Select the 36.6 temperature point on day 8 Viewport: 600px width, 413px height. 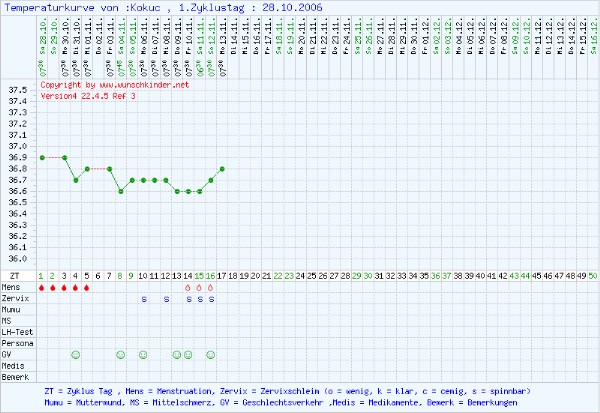(x=121, y=191)
